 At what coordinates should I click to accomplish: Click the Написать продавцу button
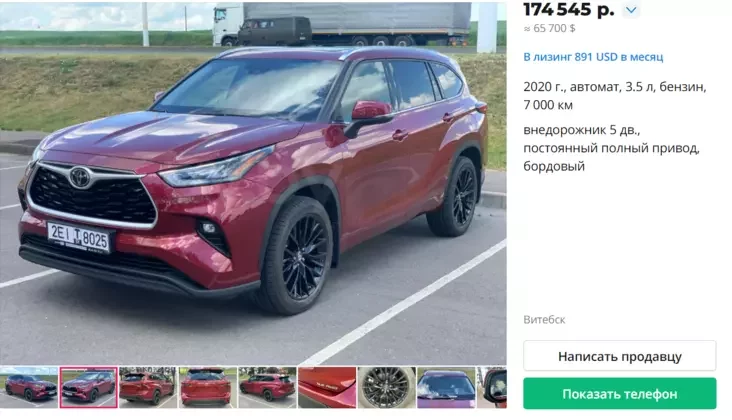click(619, 356)
